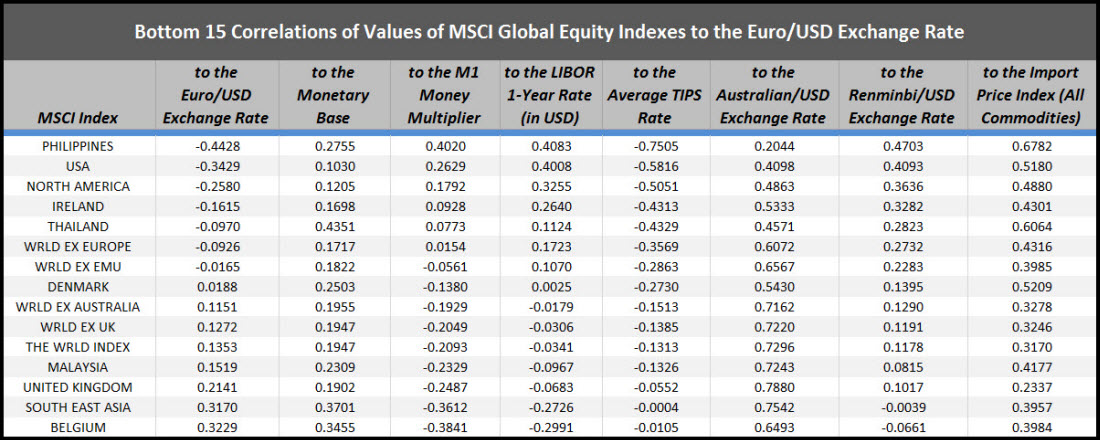Click the Malaysia monetary base value 0.2309
Image resolution: width=1100 pixels, height=440 pixels.
click(x=333, y=366)
